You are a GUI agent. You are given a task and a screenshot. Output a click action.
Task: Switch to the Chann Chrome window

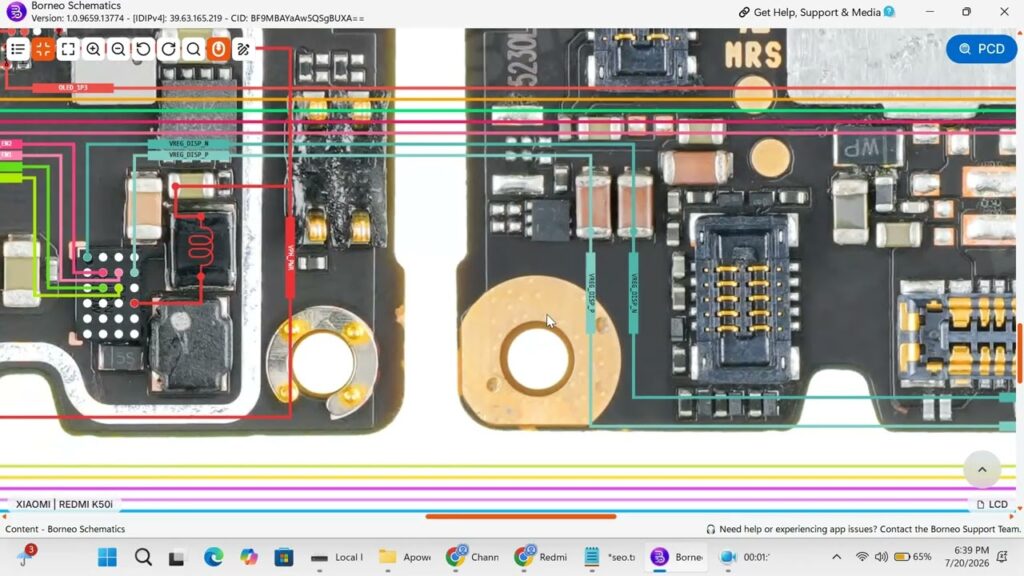[x=473, y=557]
